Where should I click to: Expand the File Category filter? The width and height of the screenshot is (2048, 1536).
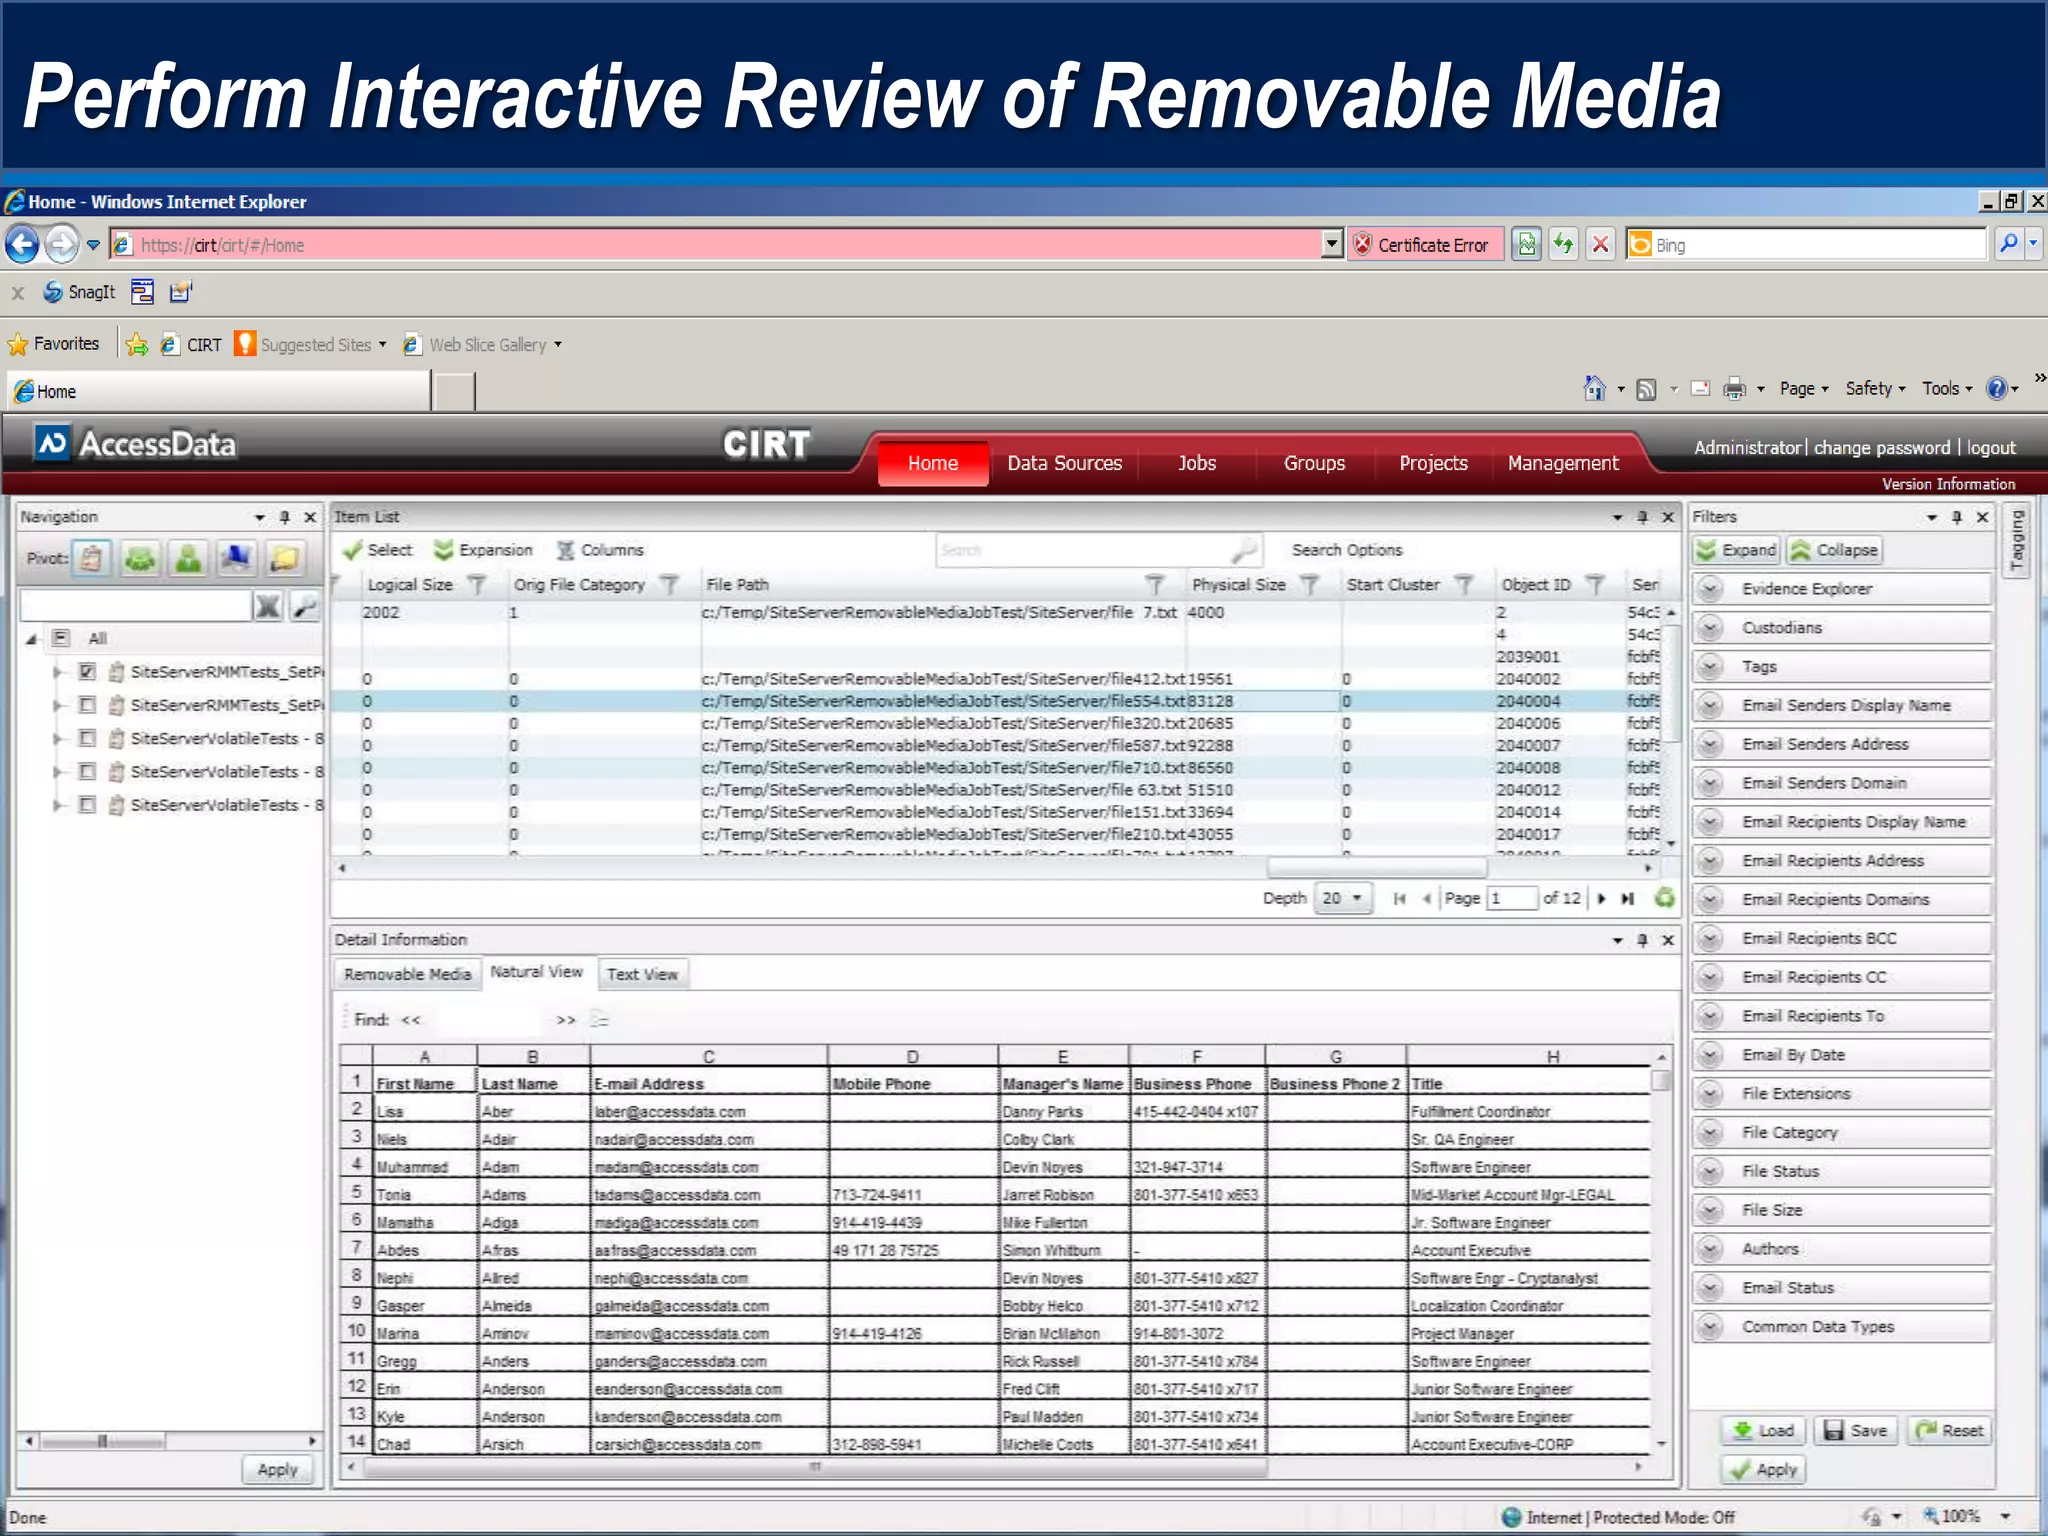[x=1711, y=1133]
